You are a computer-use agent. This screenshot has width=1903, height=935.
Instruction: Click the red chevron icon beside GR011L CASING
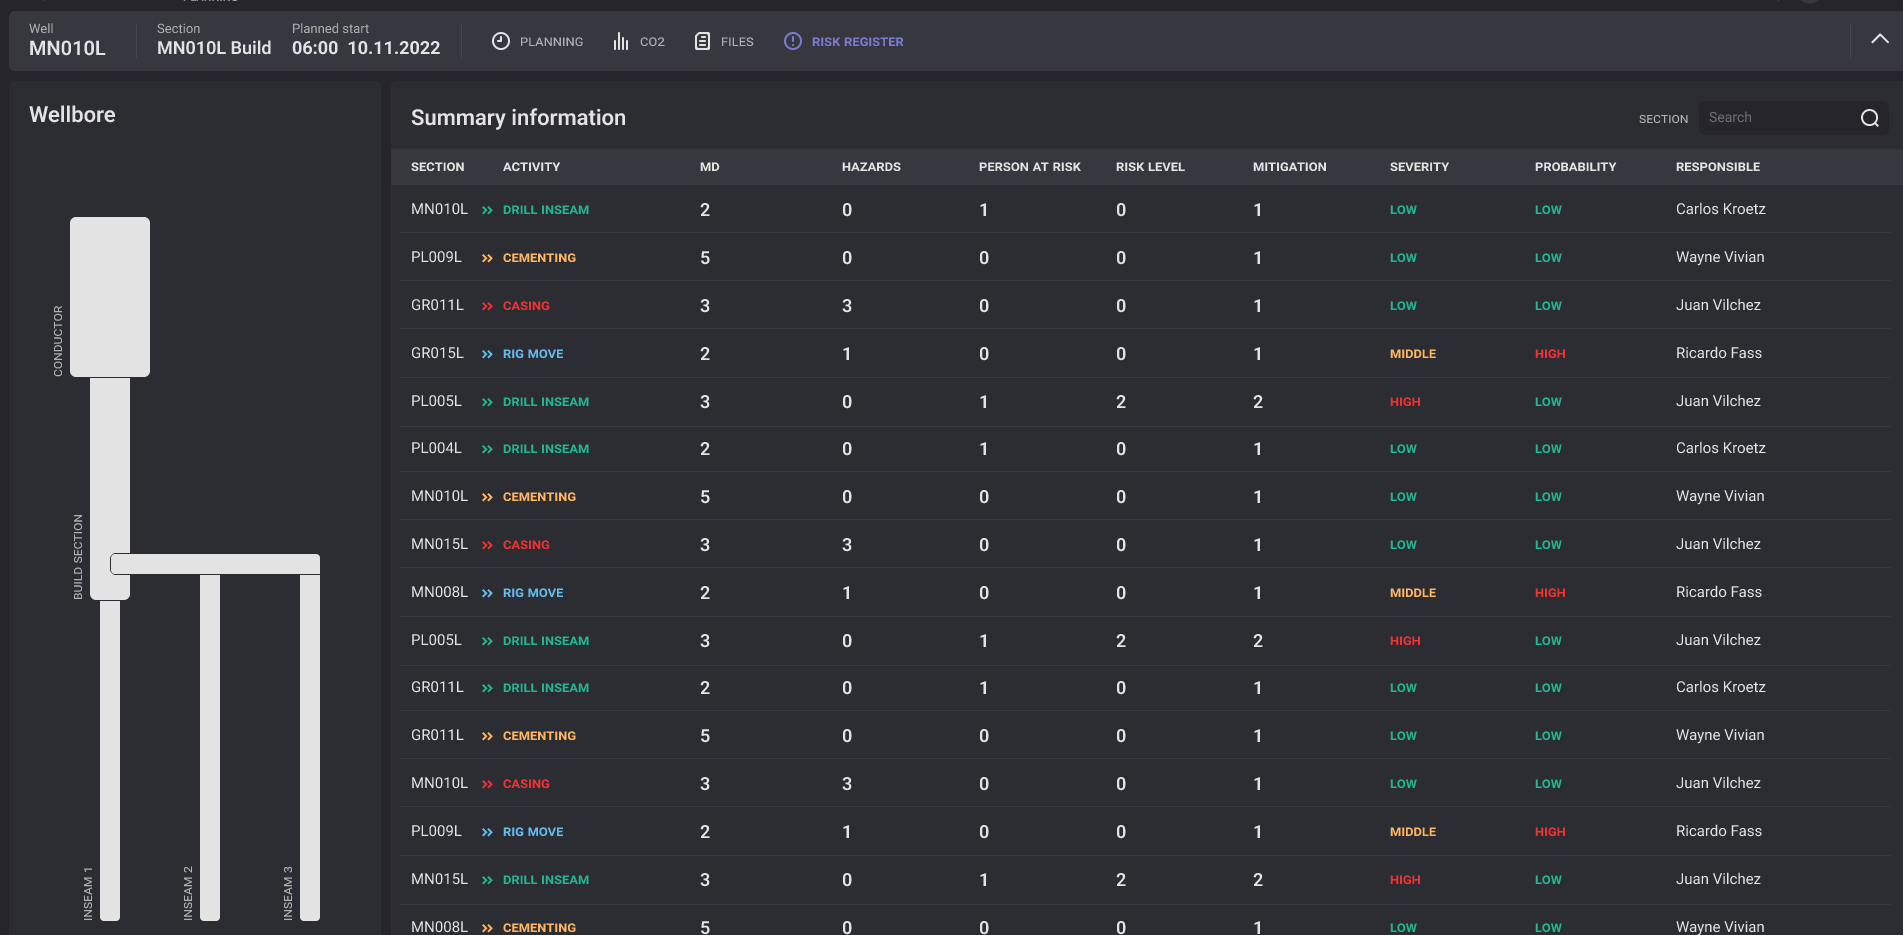click(487, 306)
